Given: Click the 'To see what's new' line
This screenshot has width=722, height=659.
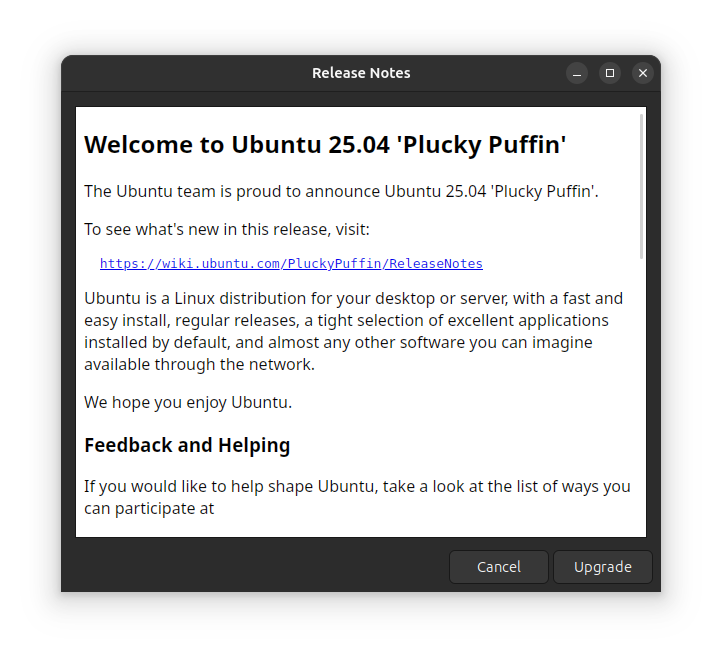Looking at the screenshot, I should pyautogui.click(x=227, y=230).
